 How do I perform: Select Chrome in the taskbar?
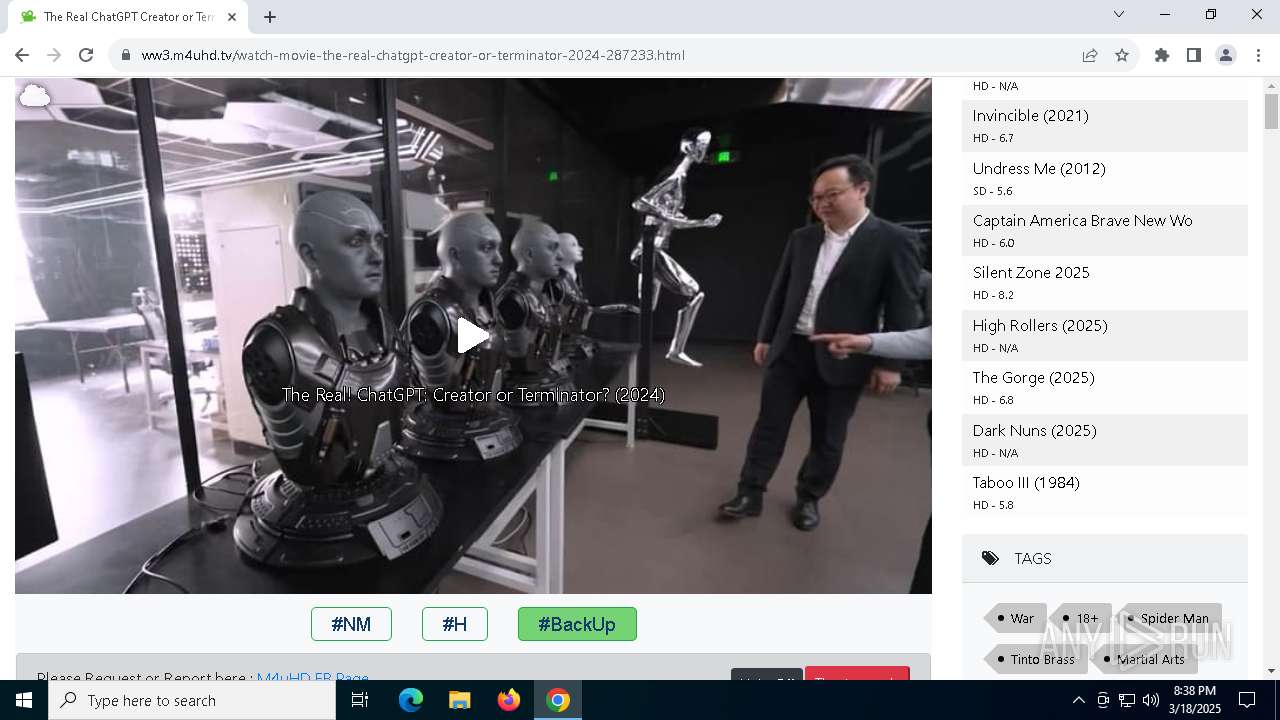click(558, 700)
